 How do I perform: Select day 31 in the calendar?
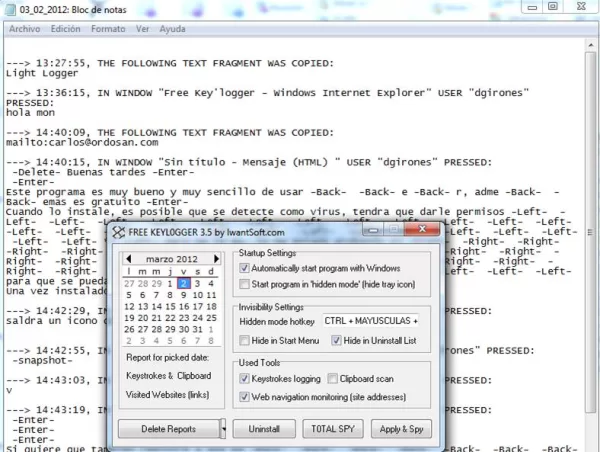coord(197,329)
